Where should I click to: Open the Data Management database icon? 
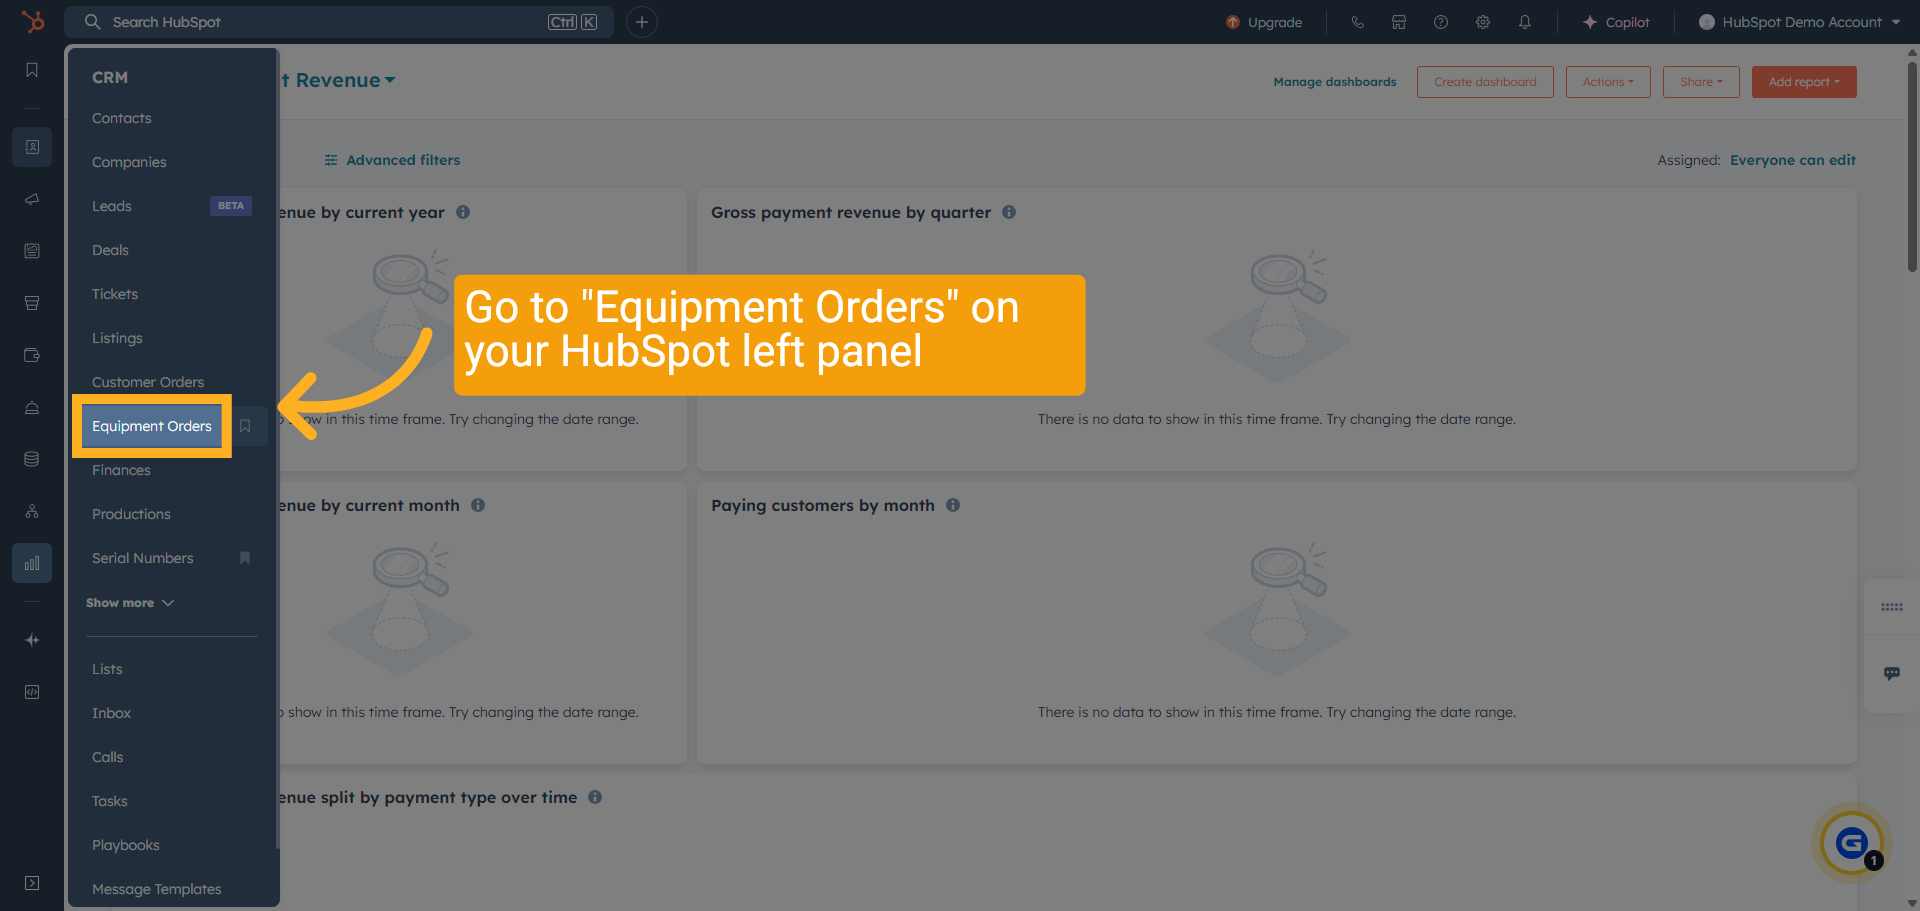coord(32,459)
